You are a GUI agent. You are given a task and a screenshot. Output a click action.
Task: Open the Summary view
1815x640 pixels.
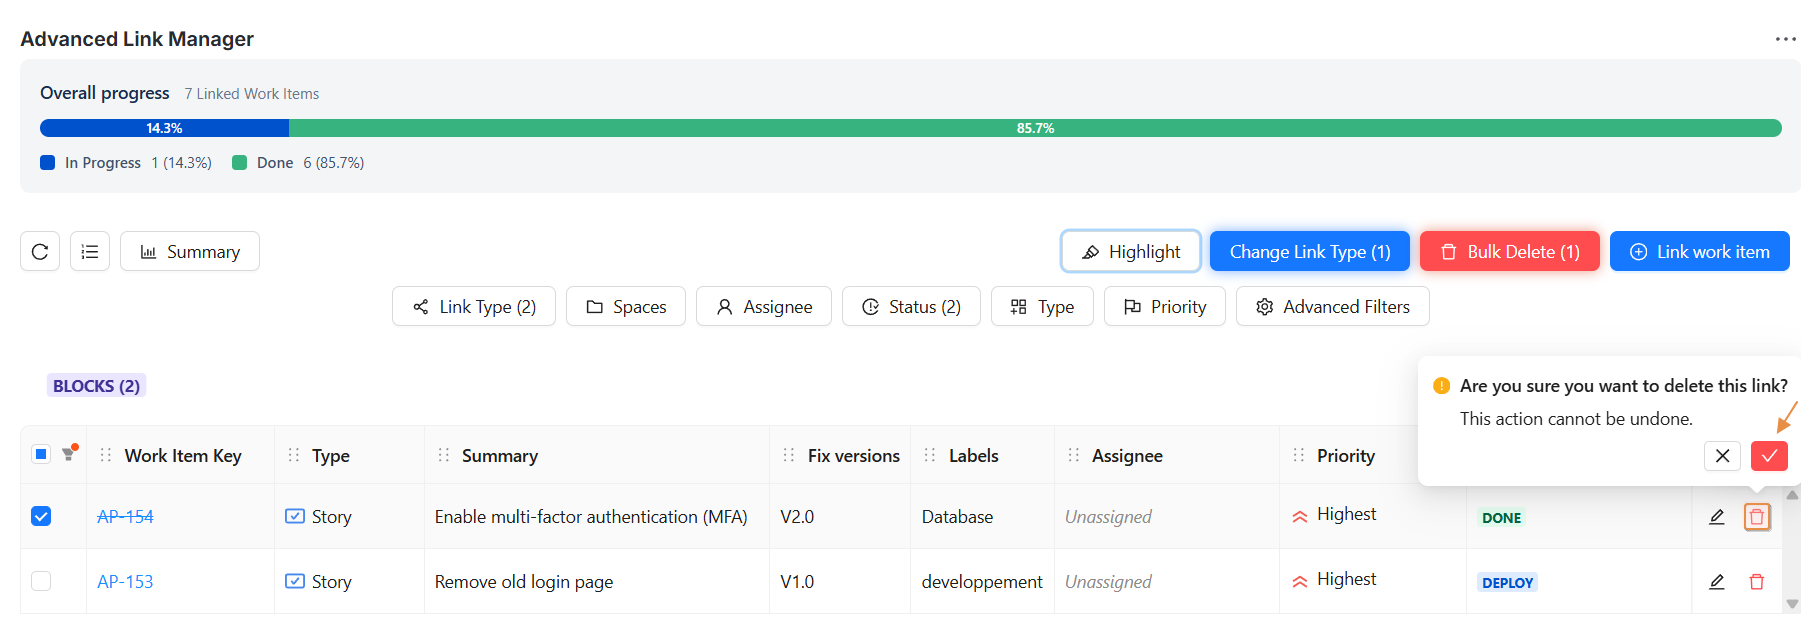pos(190,252)
